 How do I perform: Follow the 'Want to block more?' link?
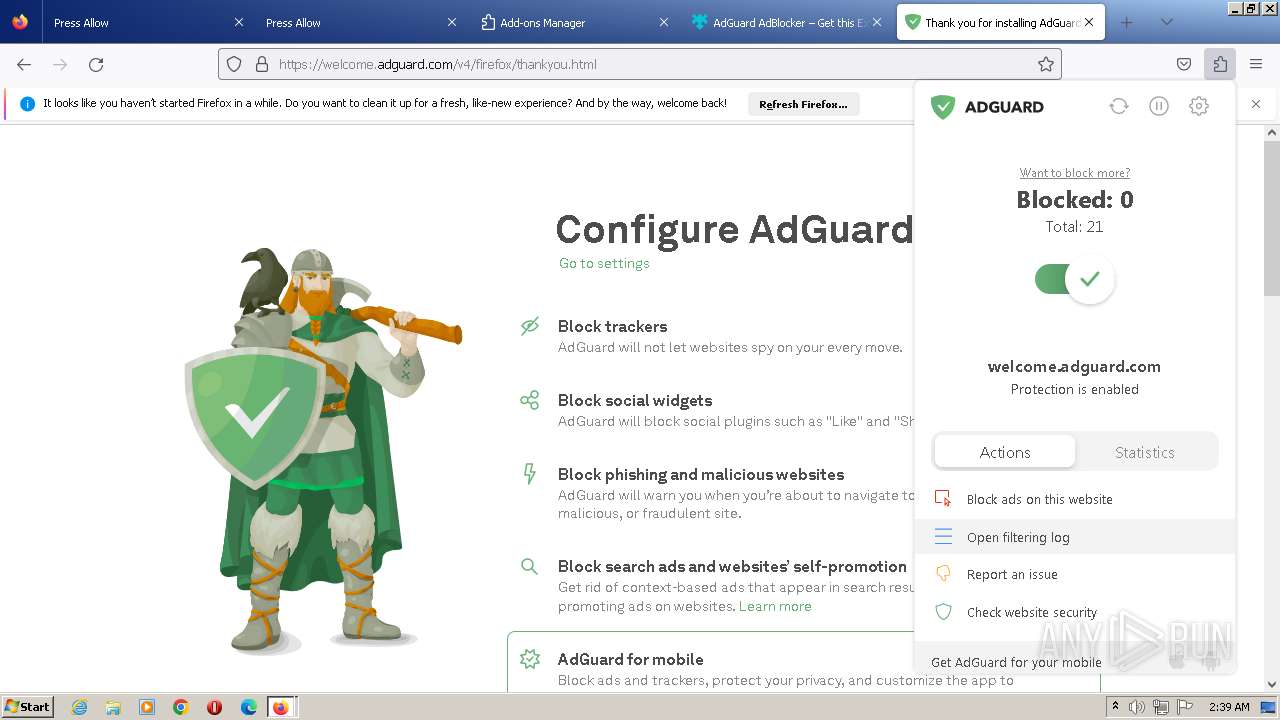click(1075, 173)
